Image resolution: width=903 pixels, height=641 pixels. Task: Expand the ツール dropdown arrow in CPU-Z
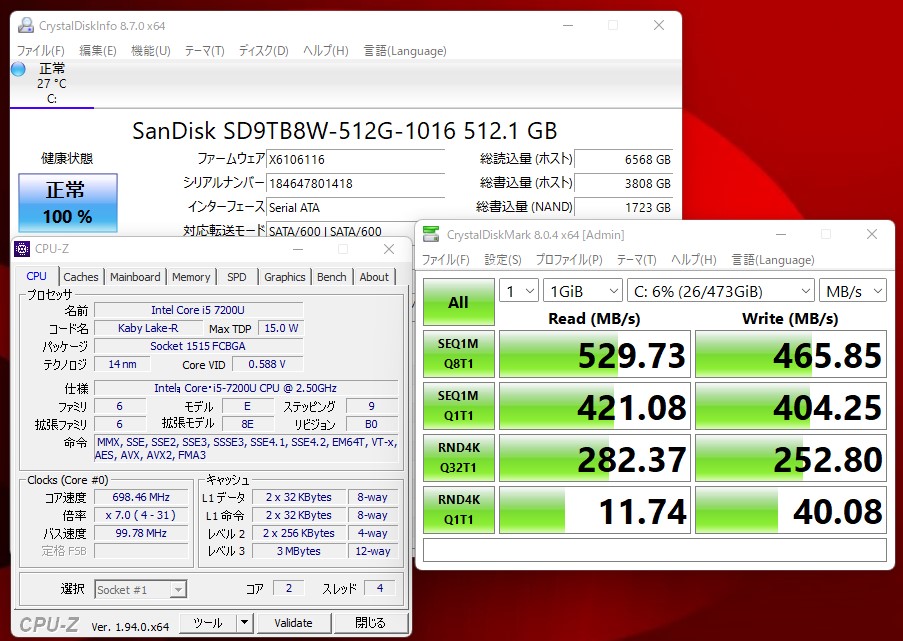(x=245, y=623)
